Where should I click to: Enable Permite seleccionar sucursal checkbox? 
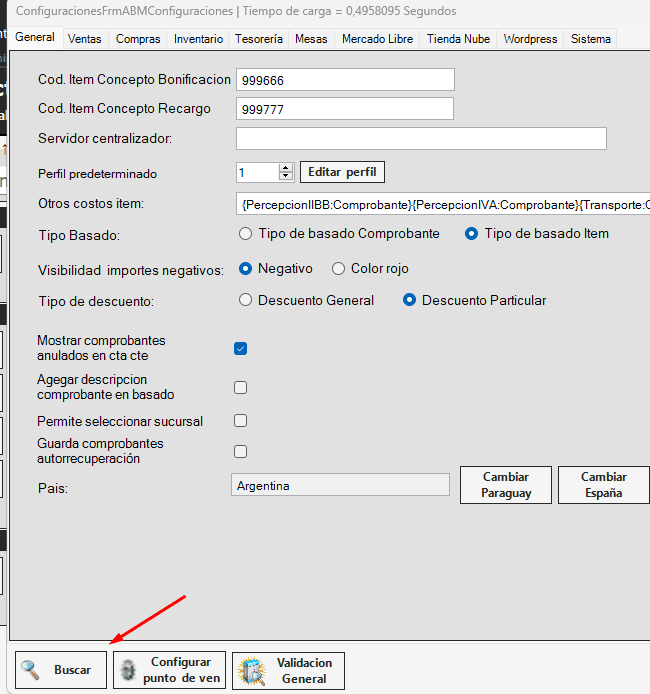[x=240, y=421]
